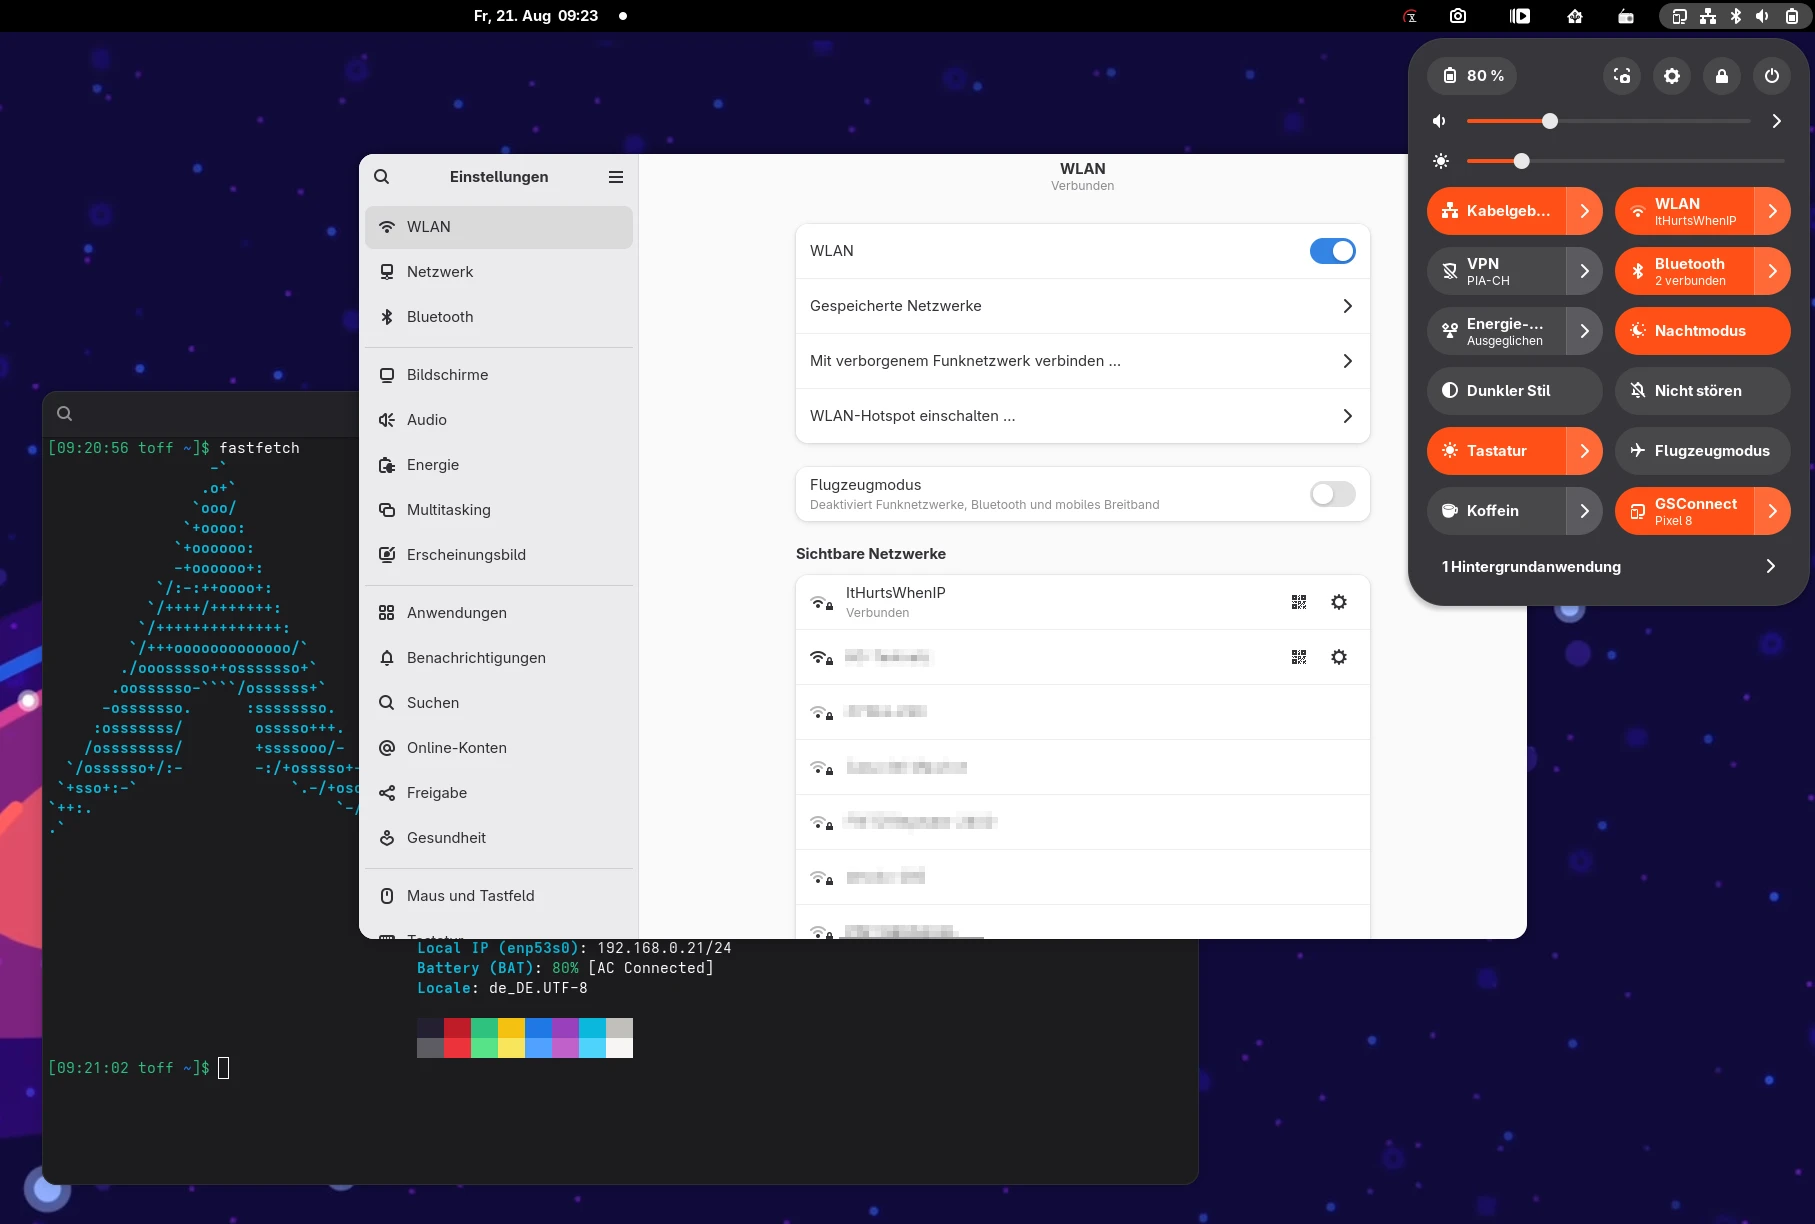Open Maus und Tastfeld settings page
Screen dimensions: 1815x1224
tap(499, 896)
